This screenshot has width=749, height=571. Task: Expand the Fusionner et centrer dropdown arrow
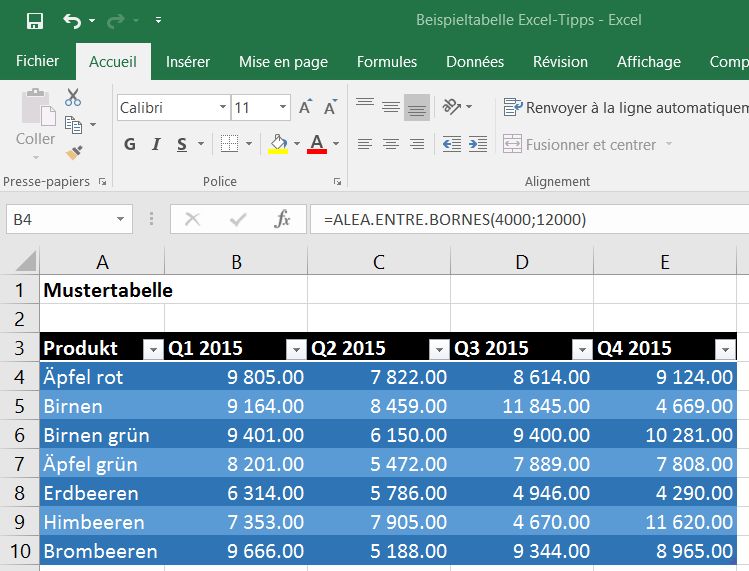(x=669, y=144)
